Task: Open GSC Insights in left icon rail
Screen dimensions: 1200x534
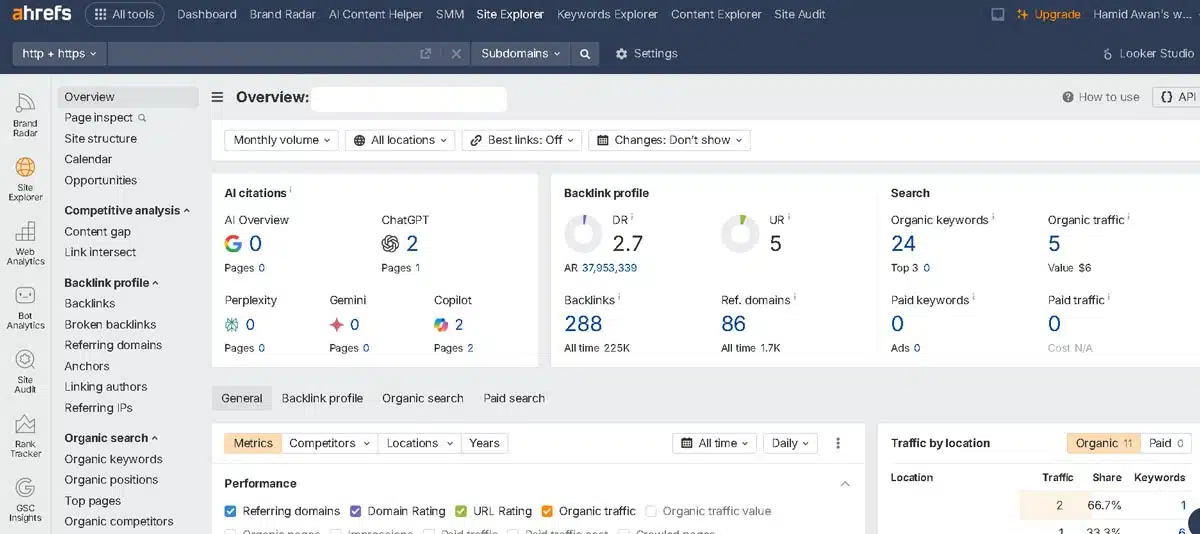Action: point(25,499)
